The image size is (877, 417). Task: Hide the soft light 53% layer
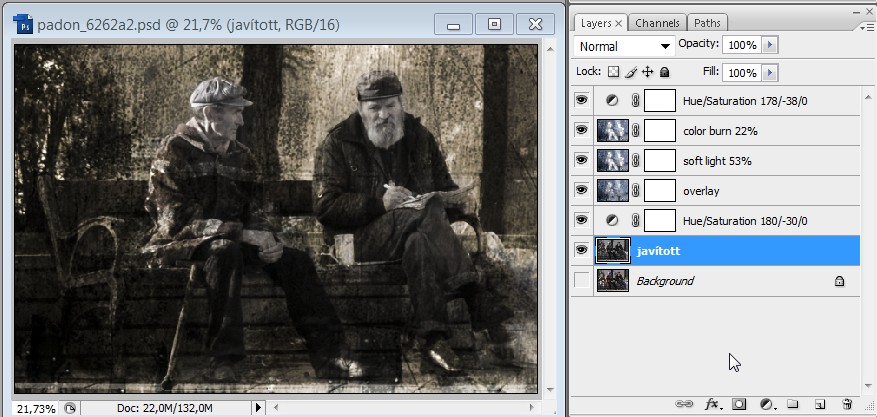(582, 160)
